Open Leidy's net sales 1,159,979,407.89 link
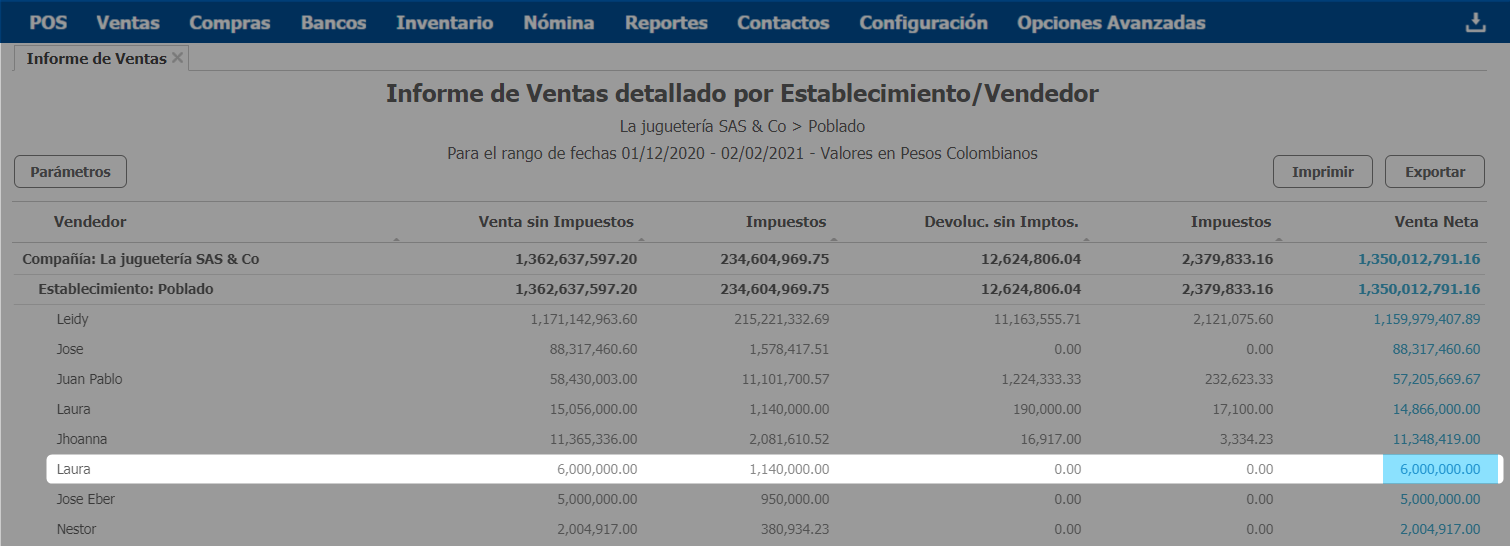Image resolution: width=1510 pixels, height=546 pixels. [1426, 319]
